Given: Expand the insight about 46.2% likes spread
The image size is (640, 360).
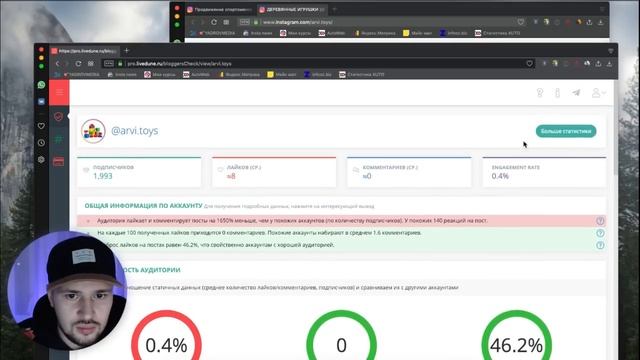Looking at the screenshot, I should tap(342, 245).
